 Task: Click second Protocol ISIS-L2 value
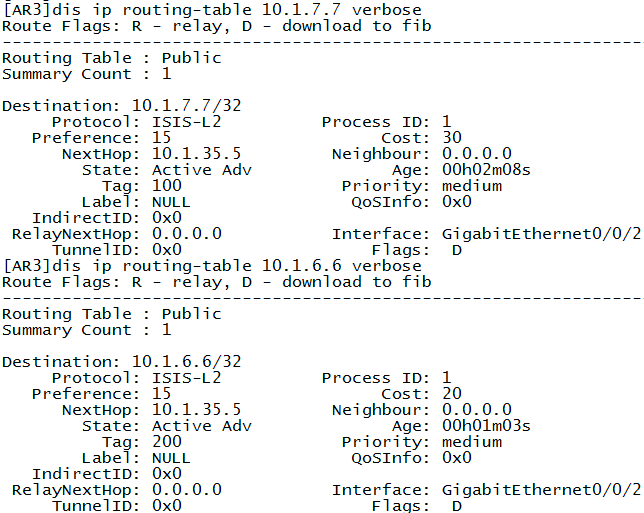coord(186,377)
